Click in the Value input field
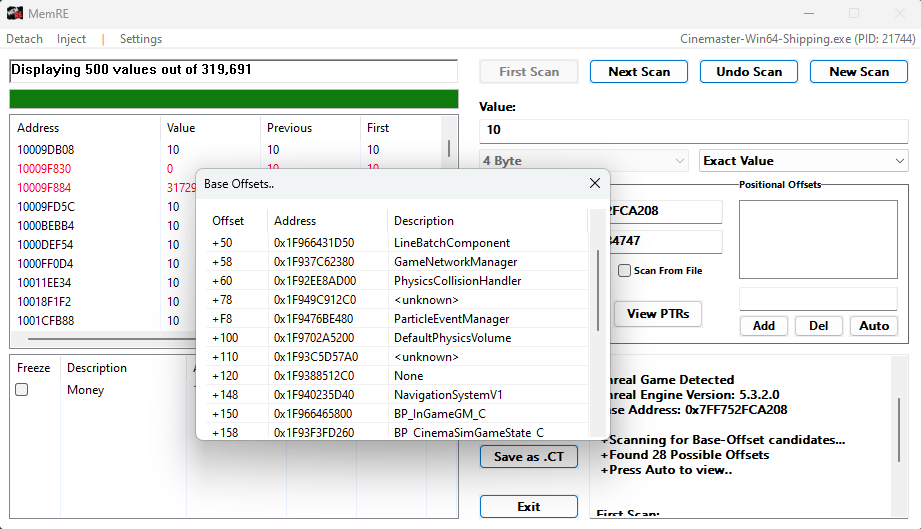 tap(693, 130)
